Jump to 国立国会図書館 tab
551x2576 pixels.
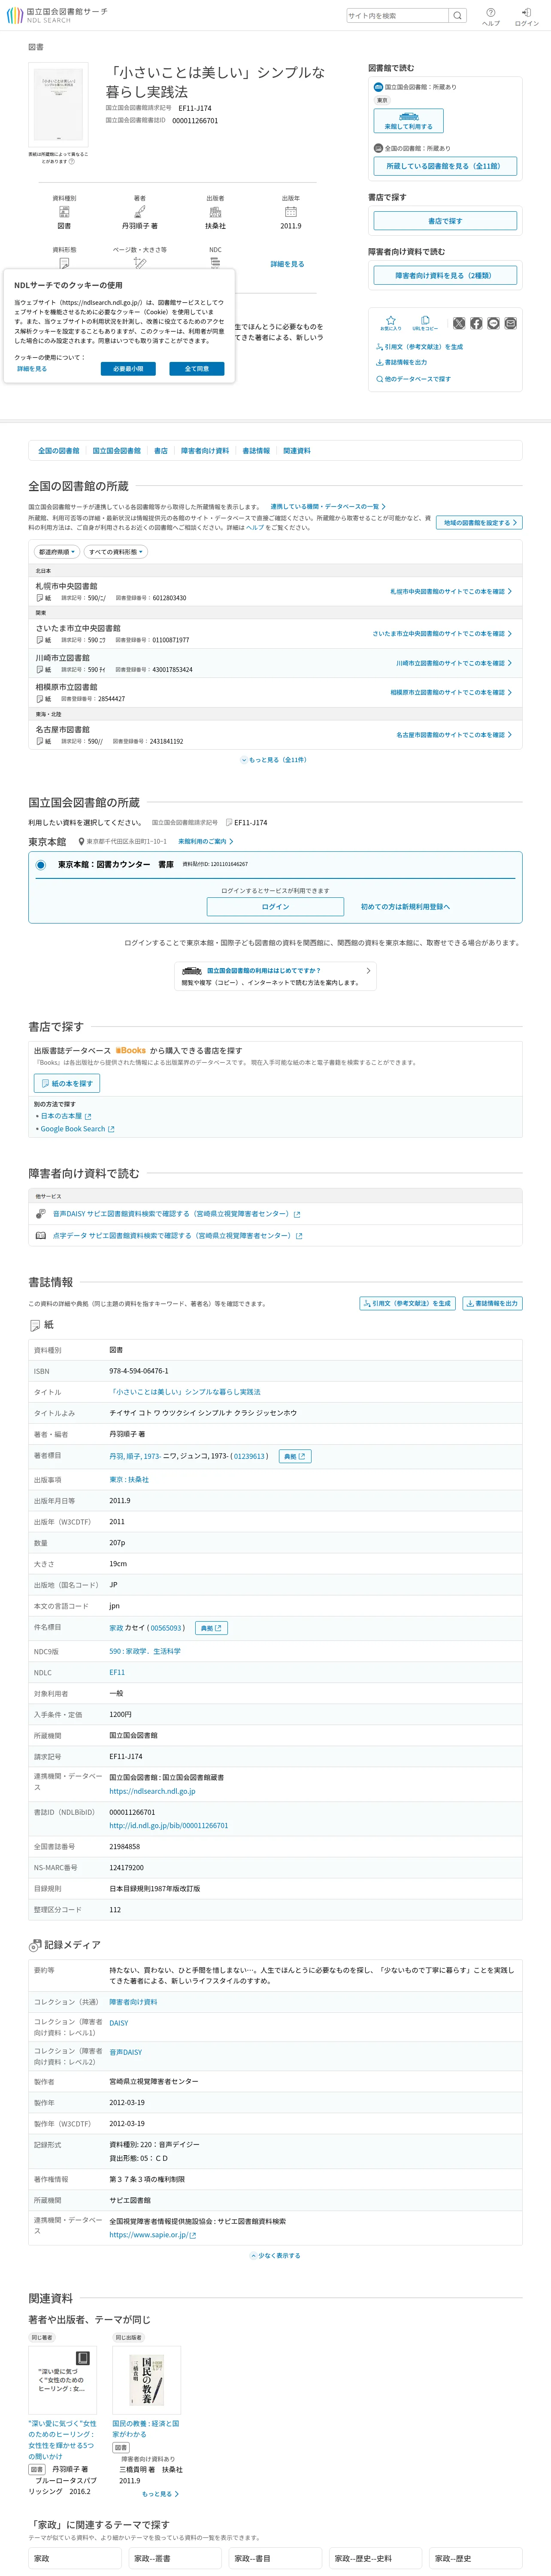point(117,451)
